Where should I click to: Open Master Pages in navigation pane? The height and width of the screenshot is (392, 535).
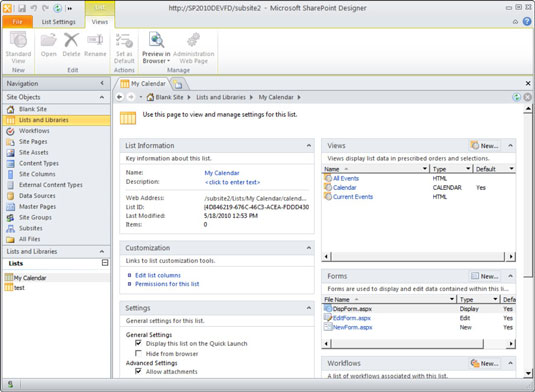click(x=37, y=207)
